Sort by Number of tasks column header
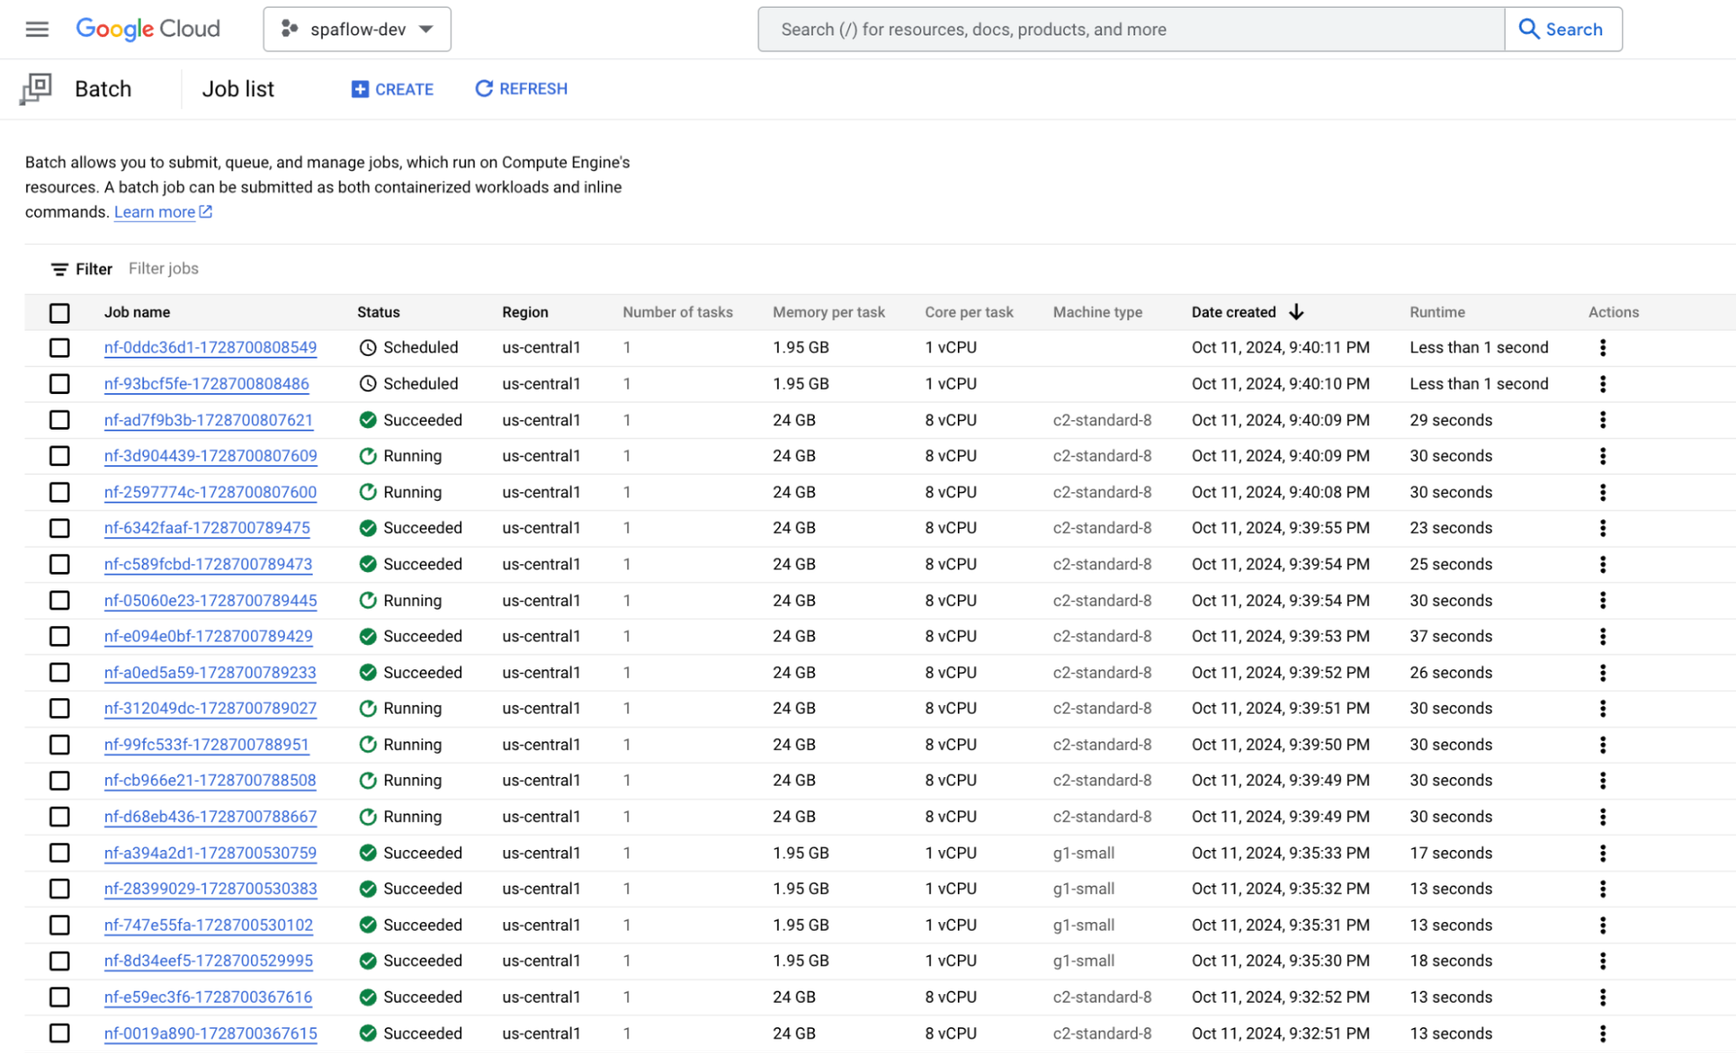The width and height of the screenshot is (1736, 1053). 678,312
